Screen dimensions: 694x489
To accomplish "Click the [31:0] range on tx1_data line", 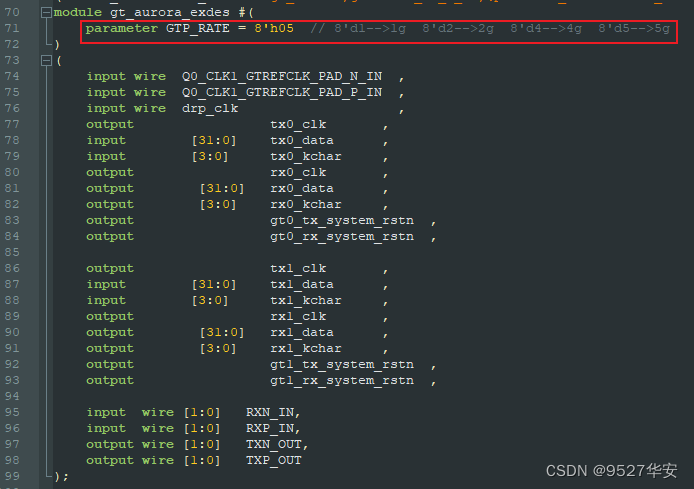I will coord(214,285).
